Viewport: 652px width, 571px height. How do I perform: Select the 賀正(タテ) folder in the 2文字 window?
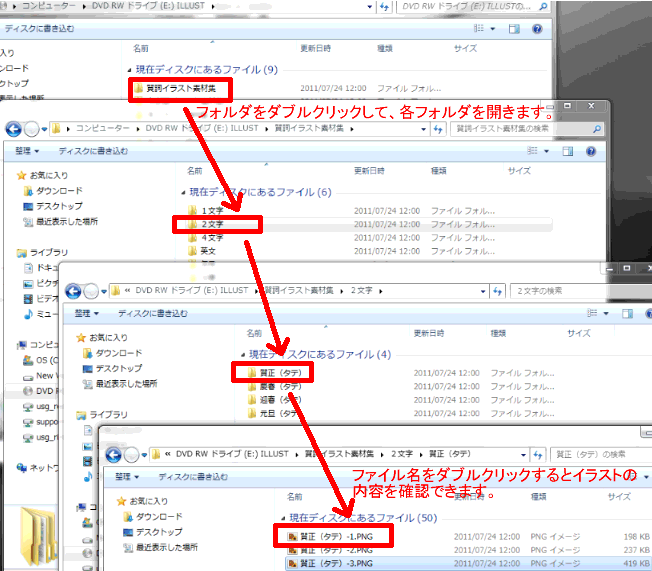point(274,373)
